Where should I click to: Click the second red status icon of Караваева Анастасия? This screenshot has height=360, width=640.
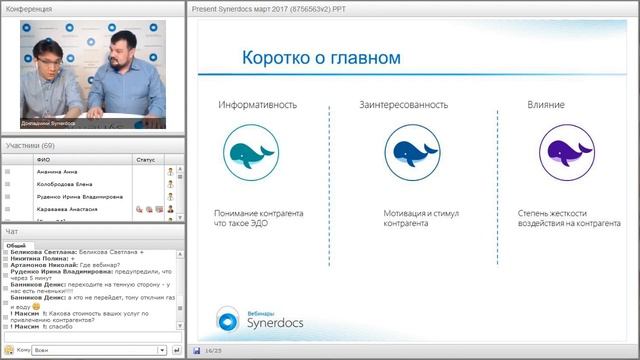(149, 209)
